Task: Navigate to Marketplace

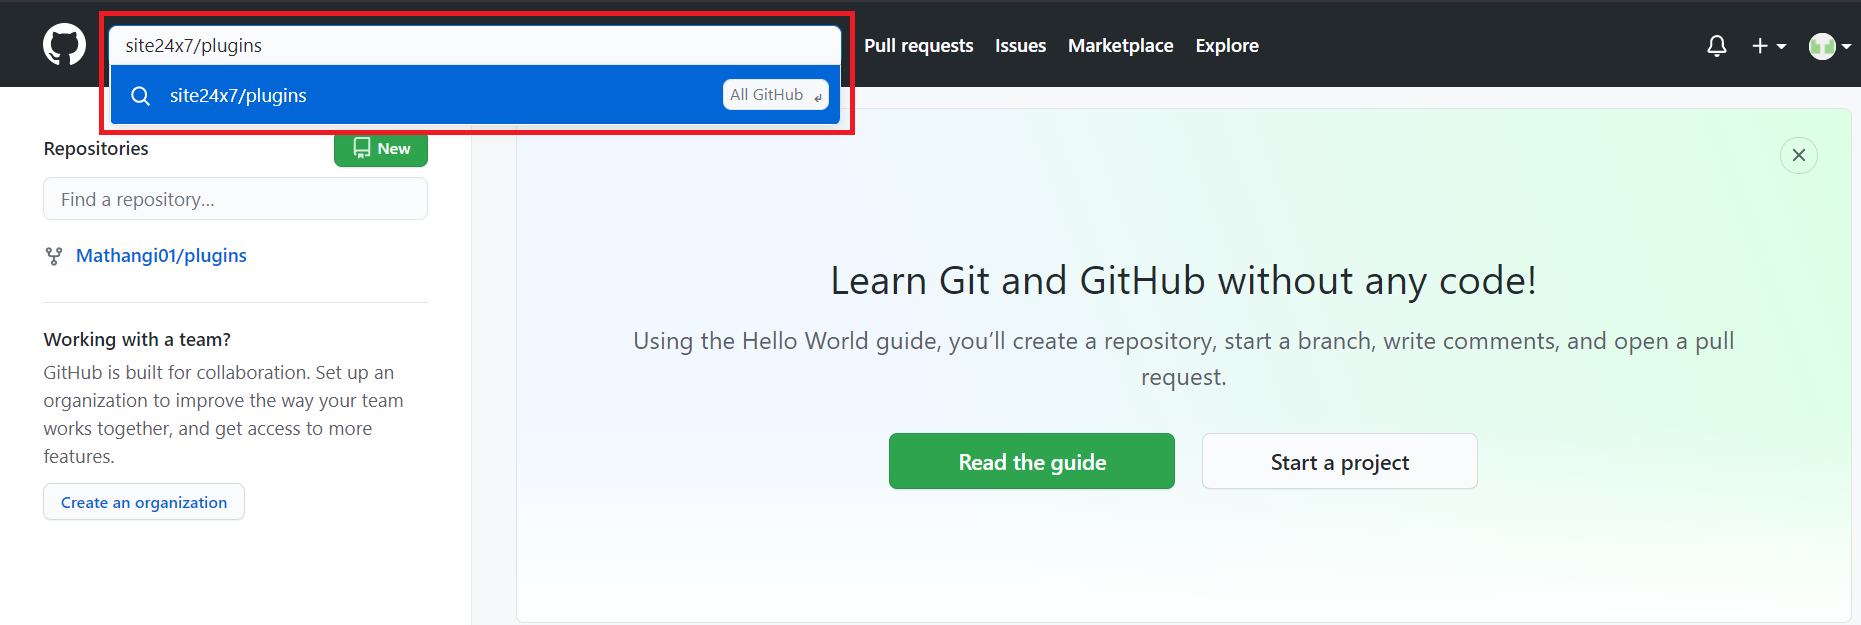Action: pos(1120,46)
